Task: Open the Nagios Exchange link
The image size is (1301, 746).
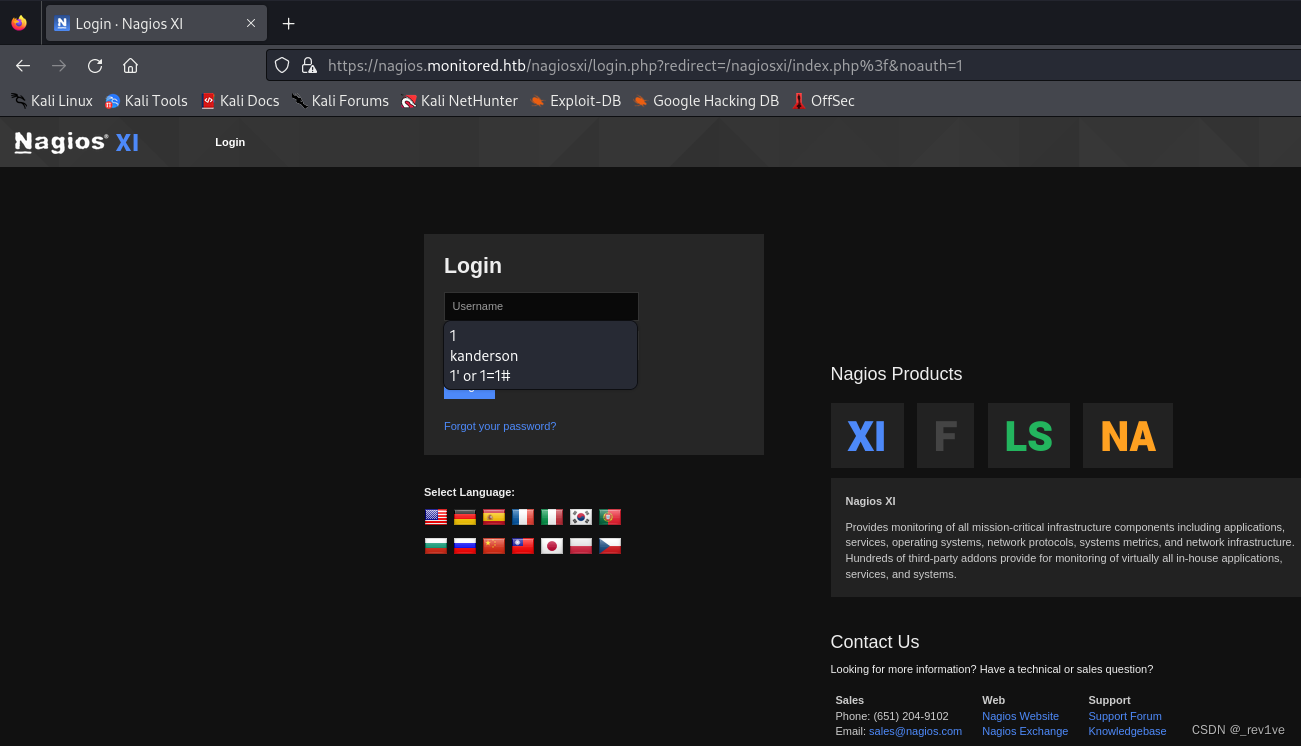Action: pyautogui.click(x=1025, y=731)
